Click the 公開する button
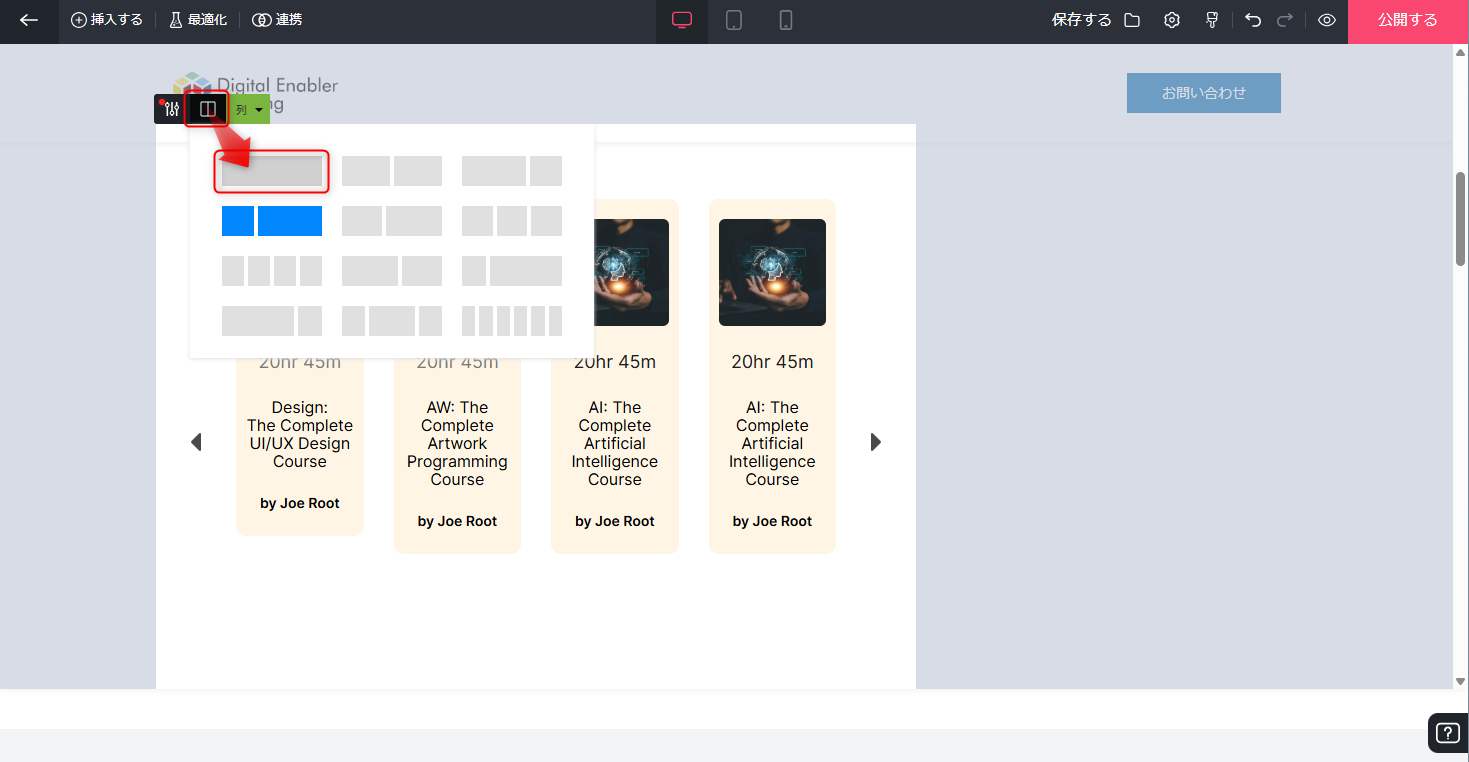Viewport: 1469px width, 762px height. pyautogui.click(x=1407, y=21)
